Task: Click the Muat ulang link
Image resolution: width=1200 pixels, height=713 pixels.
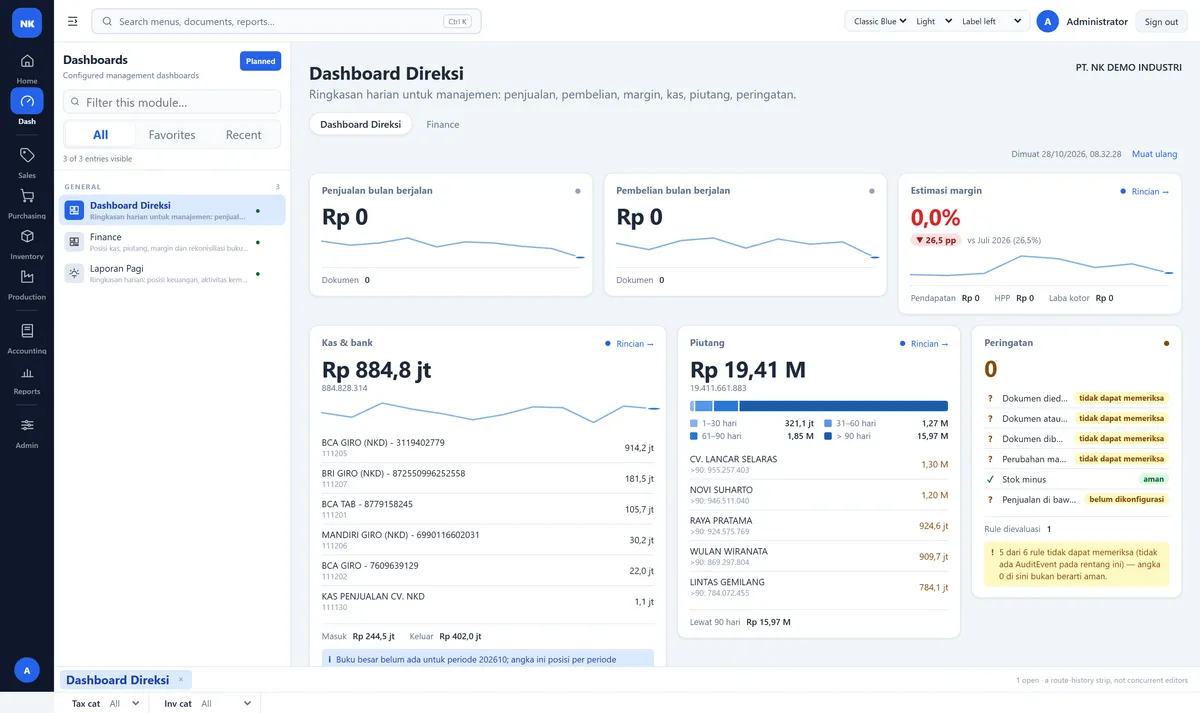Action: (x=1154, y=154)
